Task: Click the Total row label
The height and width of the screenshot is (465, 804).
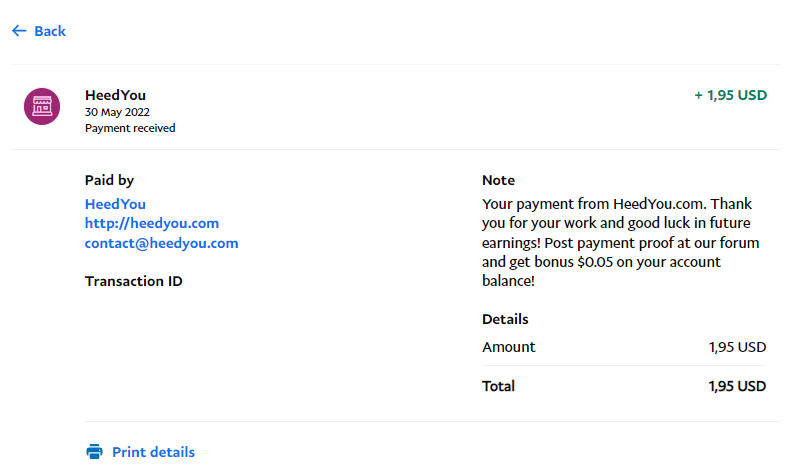Action: point(498,386)
